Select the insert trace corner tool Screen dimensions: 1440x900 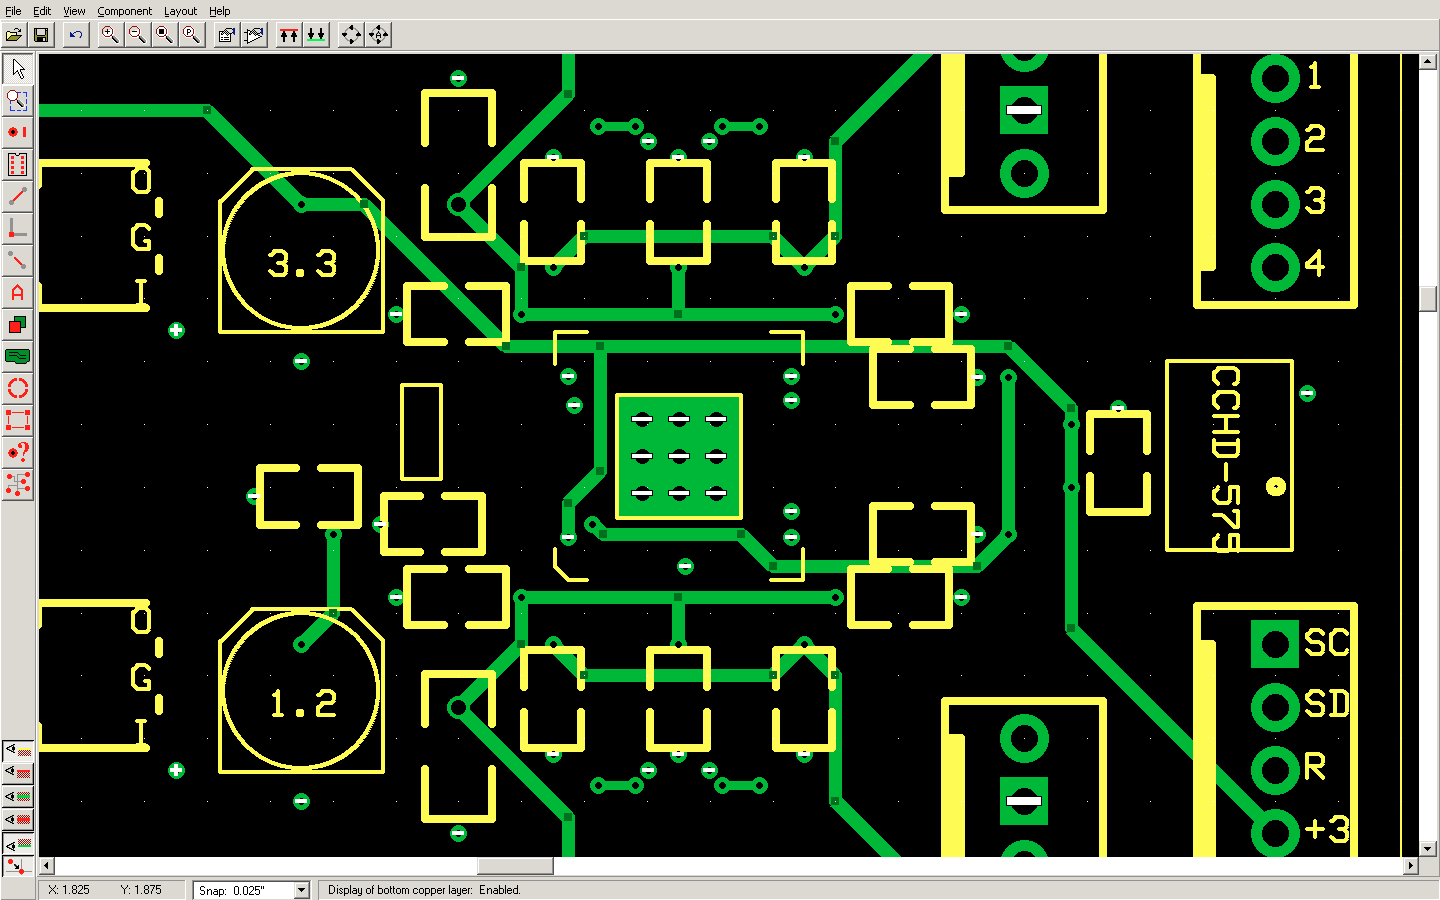point(18,229)
